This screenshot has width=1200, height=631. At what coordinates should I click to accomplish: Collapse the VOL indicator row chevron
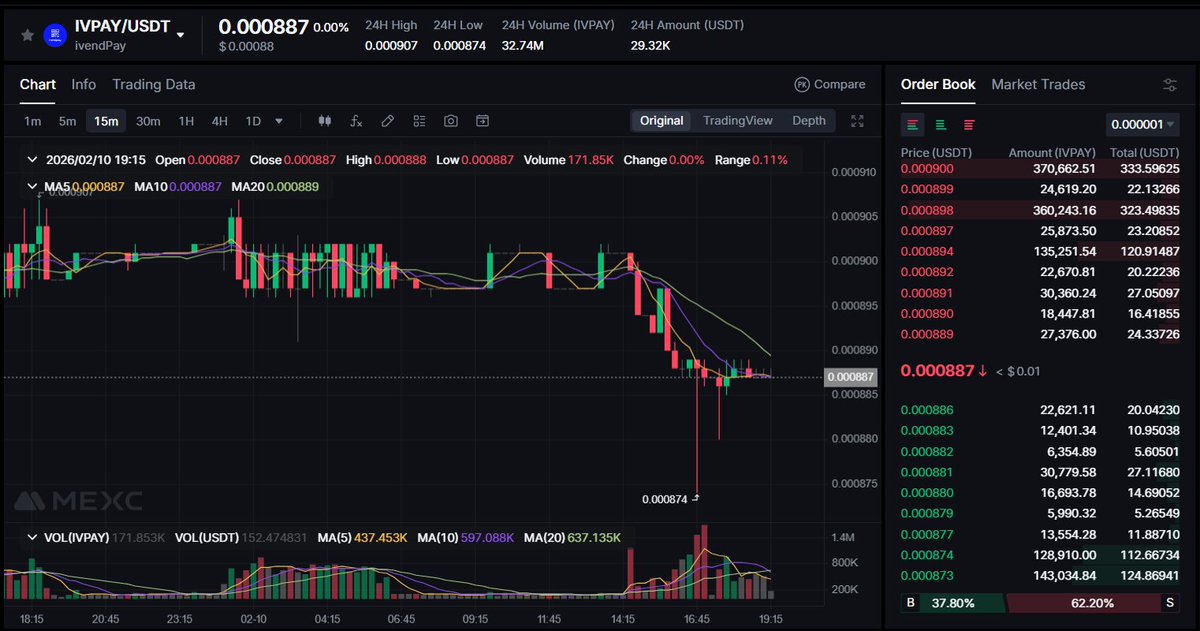click(31, 538)
